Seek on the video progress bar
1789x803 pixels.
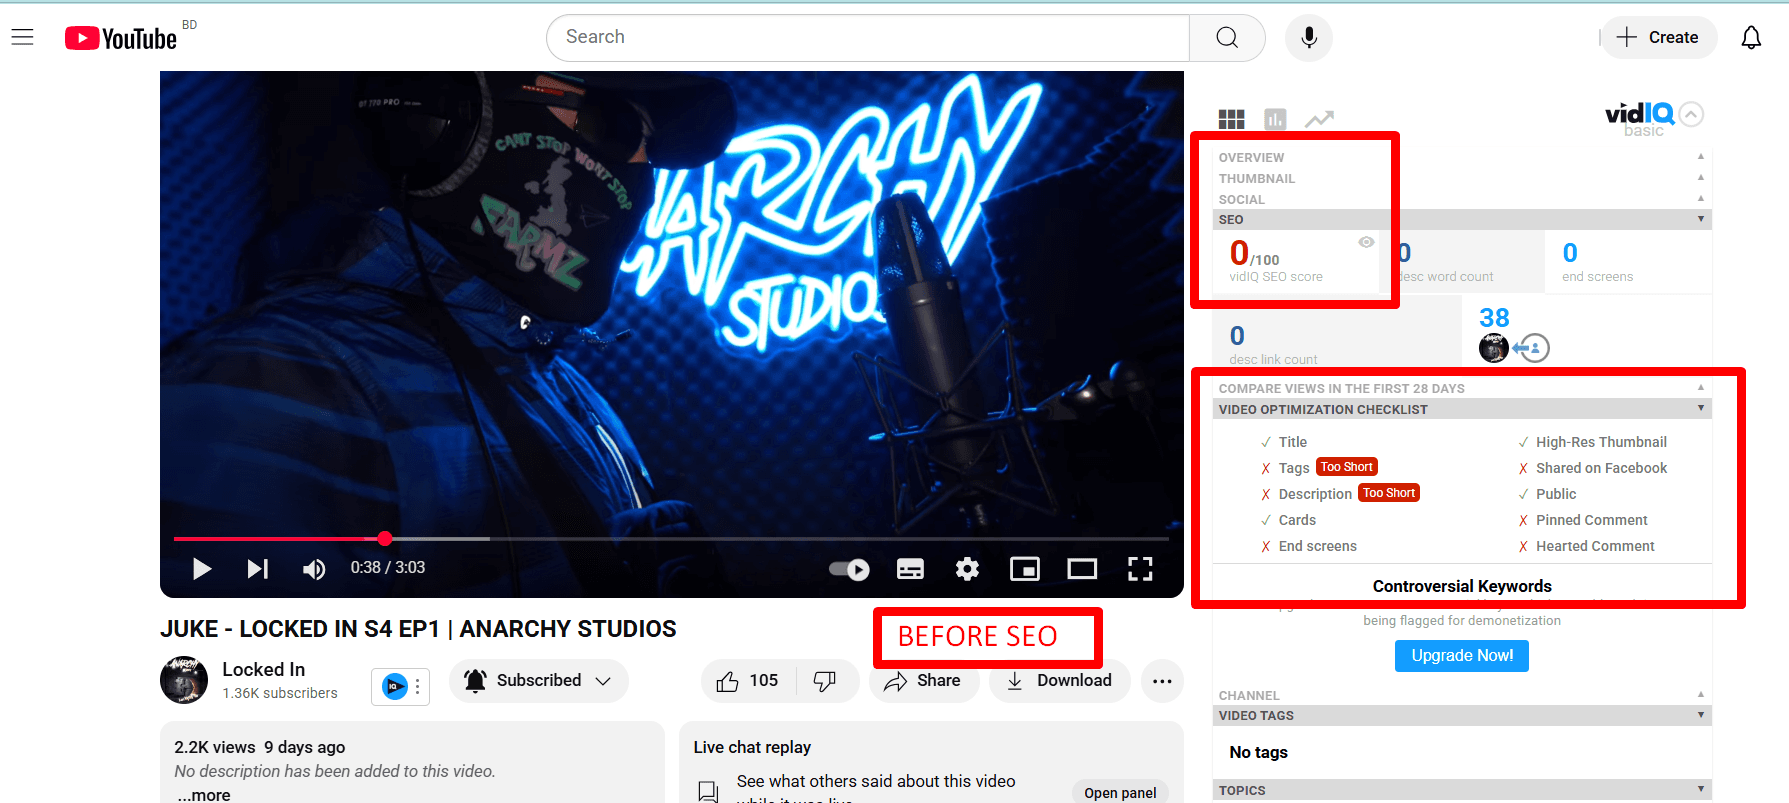click(x=669, y=538)
